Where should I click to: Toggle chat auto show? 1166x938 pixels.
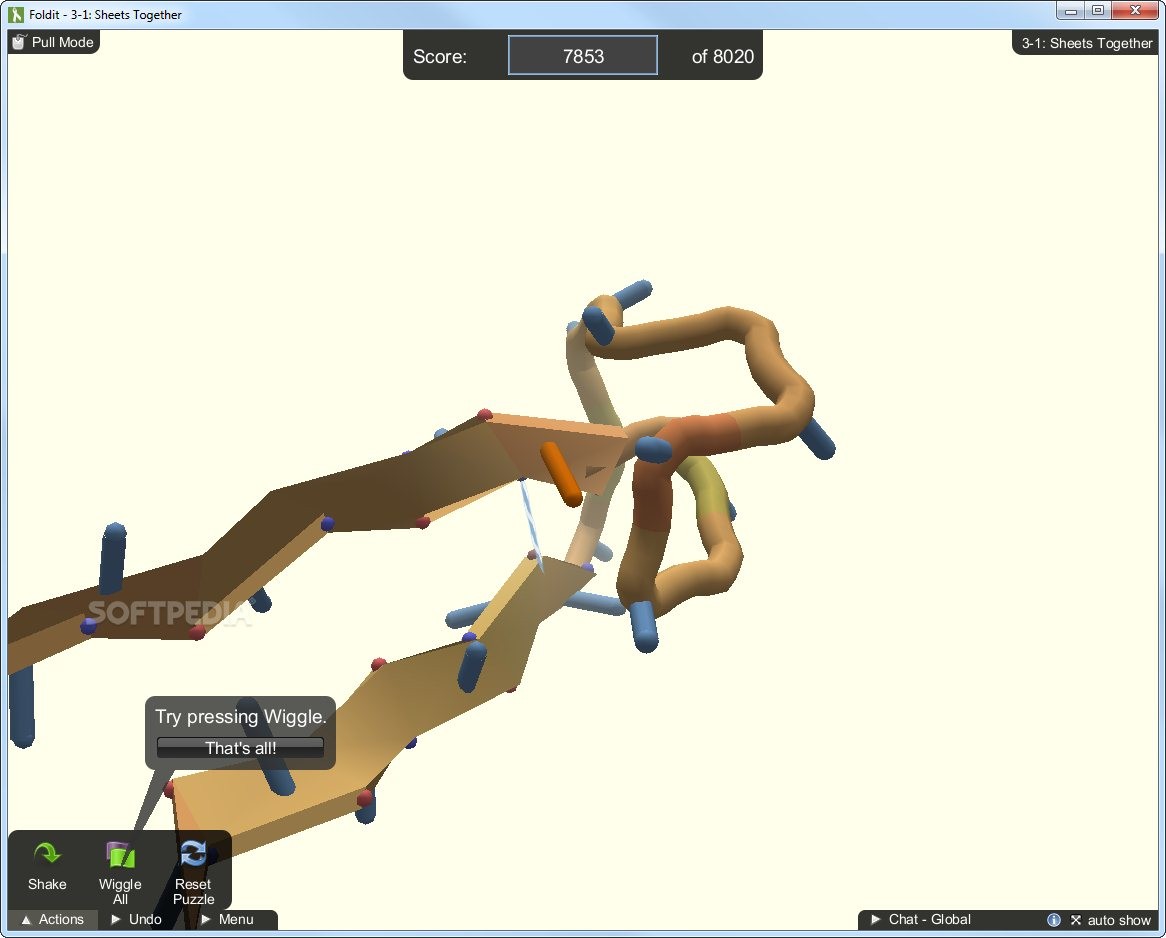[1111, 920]
